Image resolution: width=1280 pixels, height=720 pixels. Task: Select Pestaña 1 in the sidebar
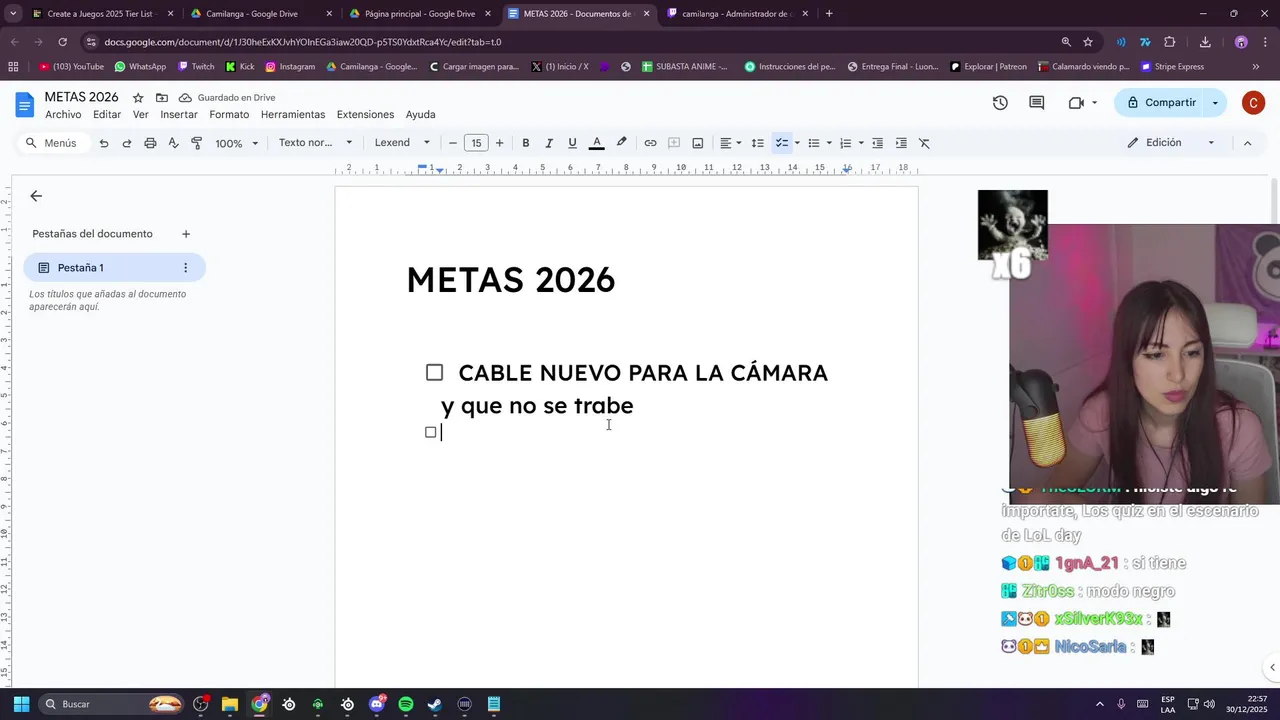(114, 268)
